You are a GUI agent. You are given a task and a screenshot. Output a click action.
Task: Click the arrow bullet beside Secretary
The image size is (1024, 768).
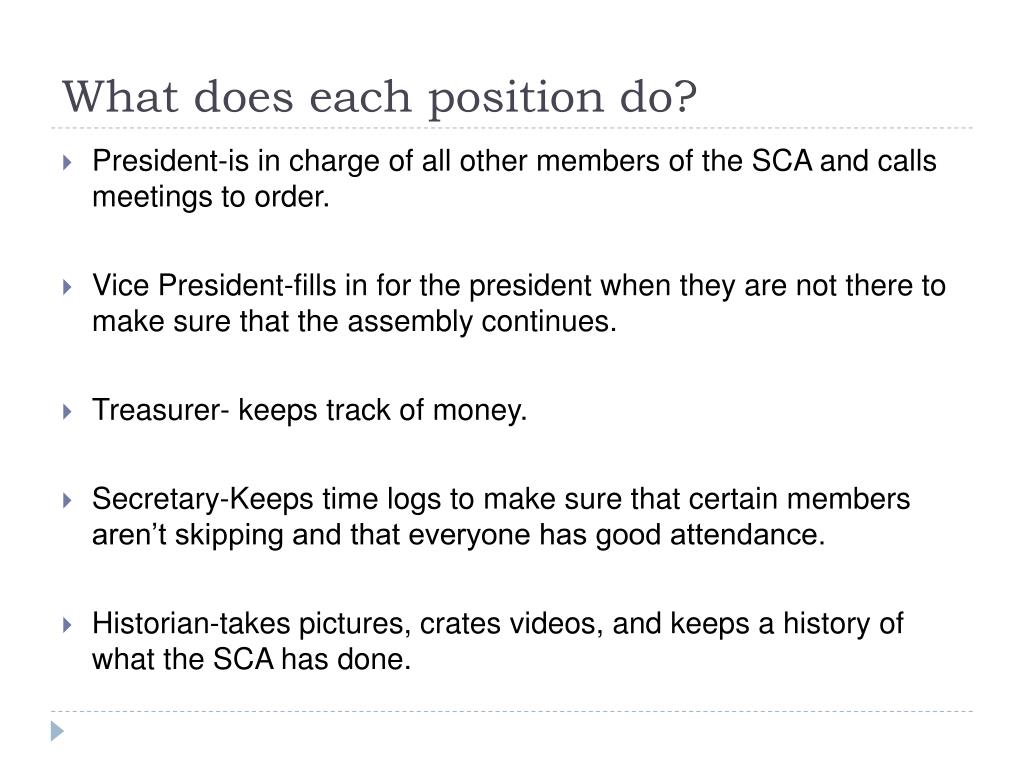pyautogui.click(x=67, y=500)
